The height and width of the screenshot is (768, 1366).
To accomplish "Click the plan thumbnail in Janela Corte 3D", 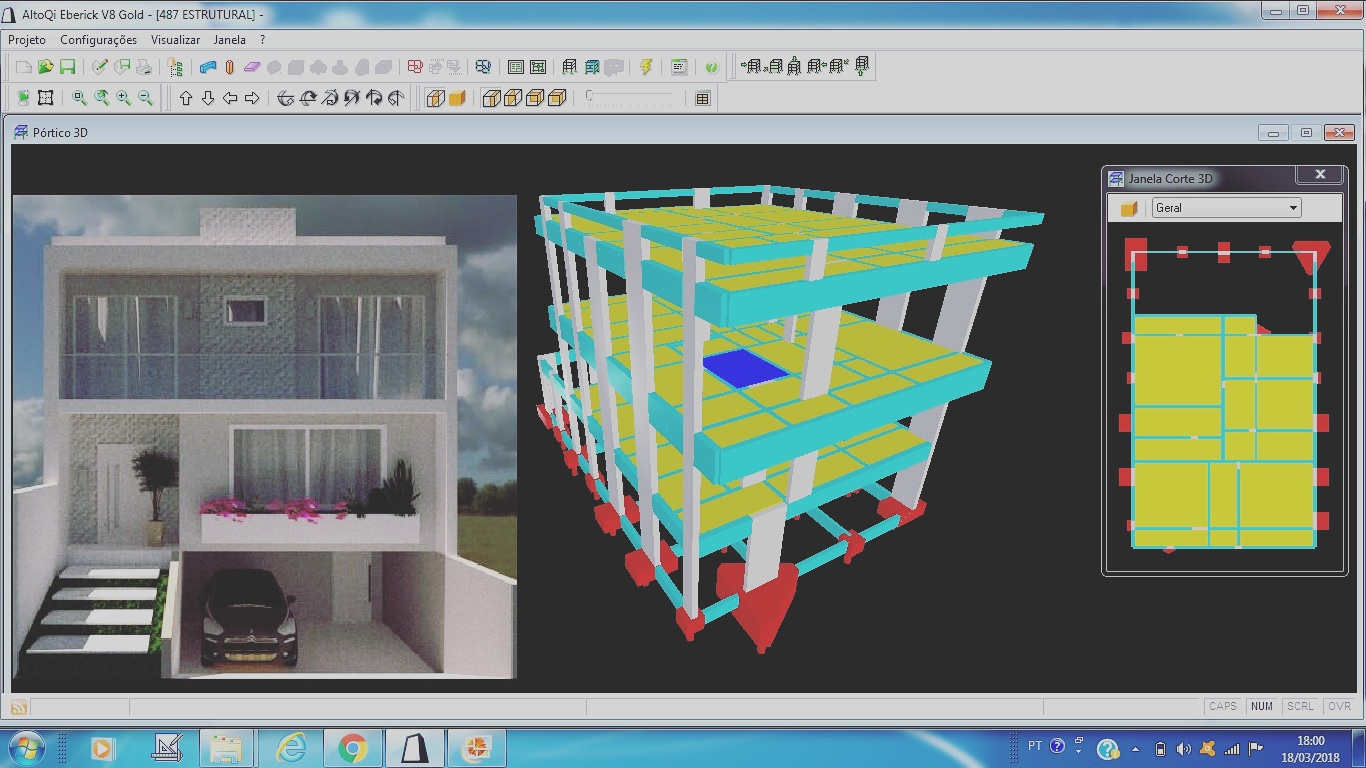I will (x=1224, y=395).
